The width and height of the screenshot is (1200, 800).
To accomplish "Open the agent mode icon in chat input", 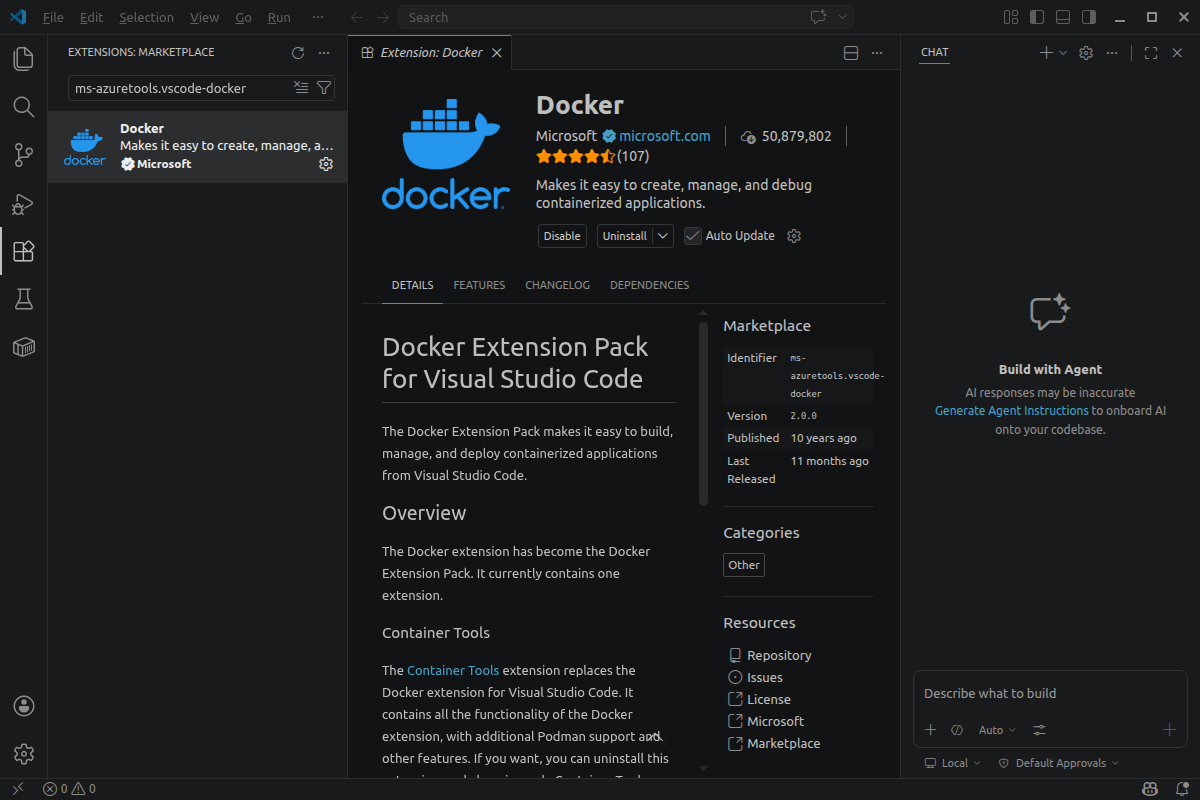I will (x=957, y=730).
